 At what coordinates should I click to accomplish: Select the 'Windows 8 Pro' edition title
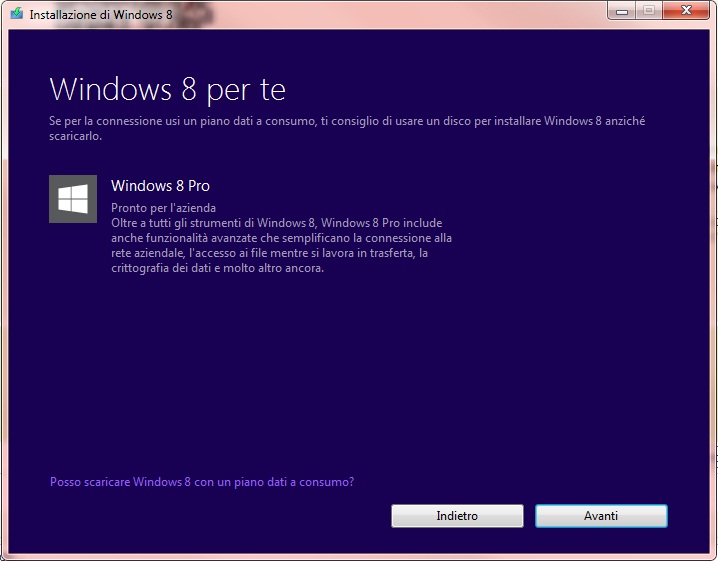(160, 186)
